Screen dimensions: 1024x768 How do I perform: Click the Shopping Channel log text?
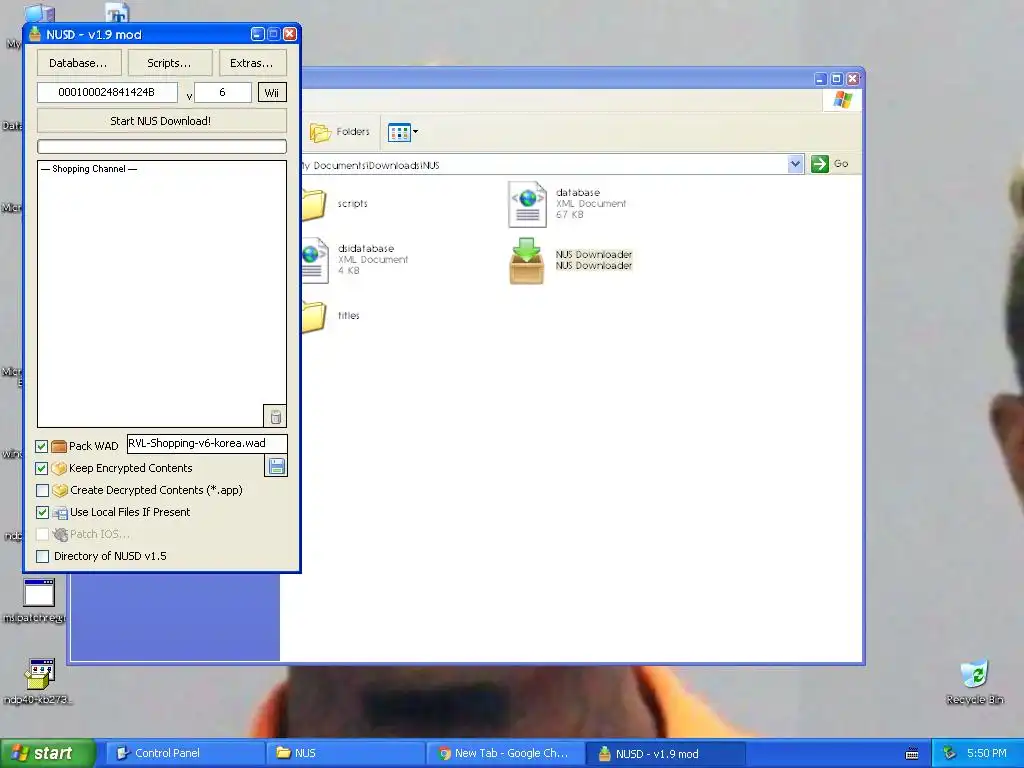(89, 169)
